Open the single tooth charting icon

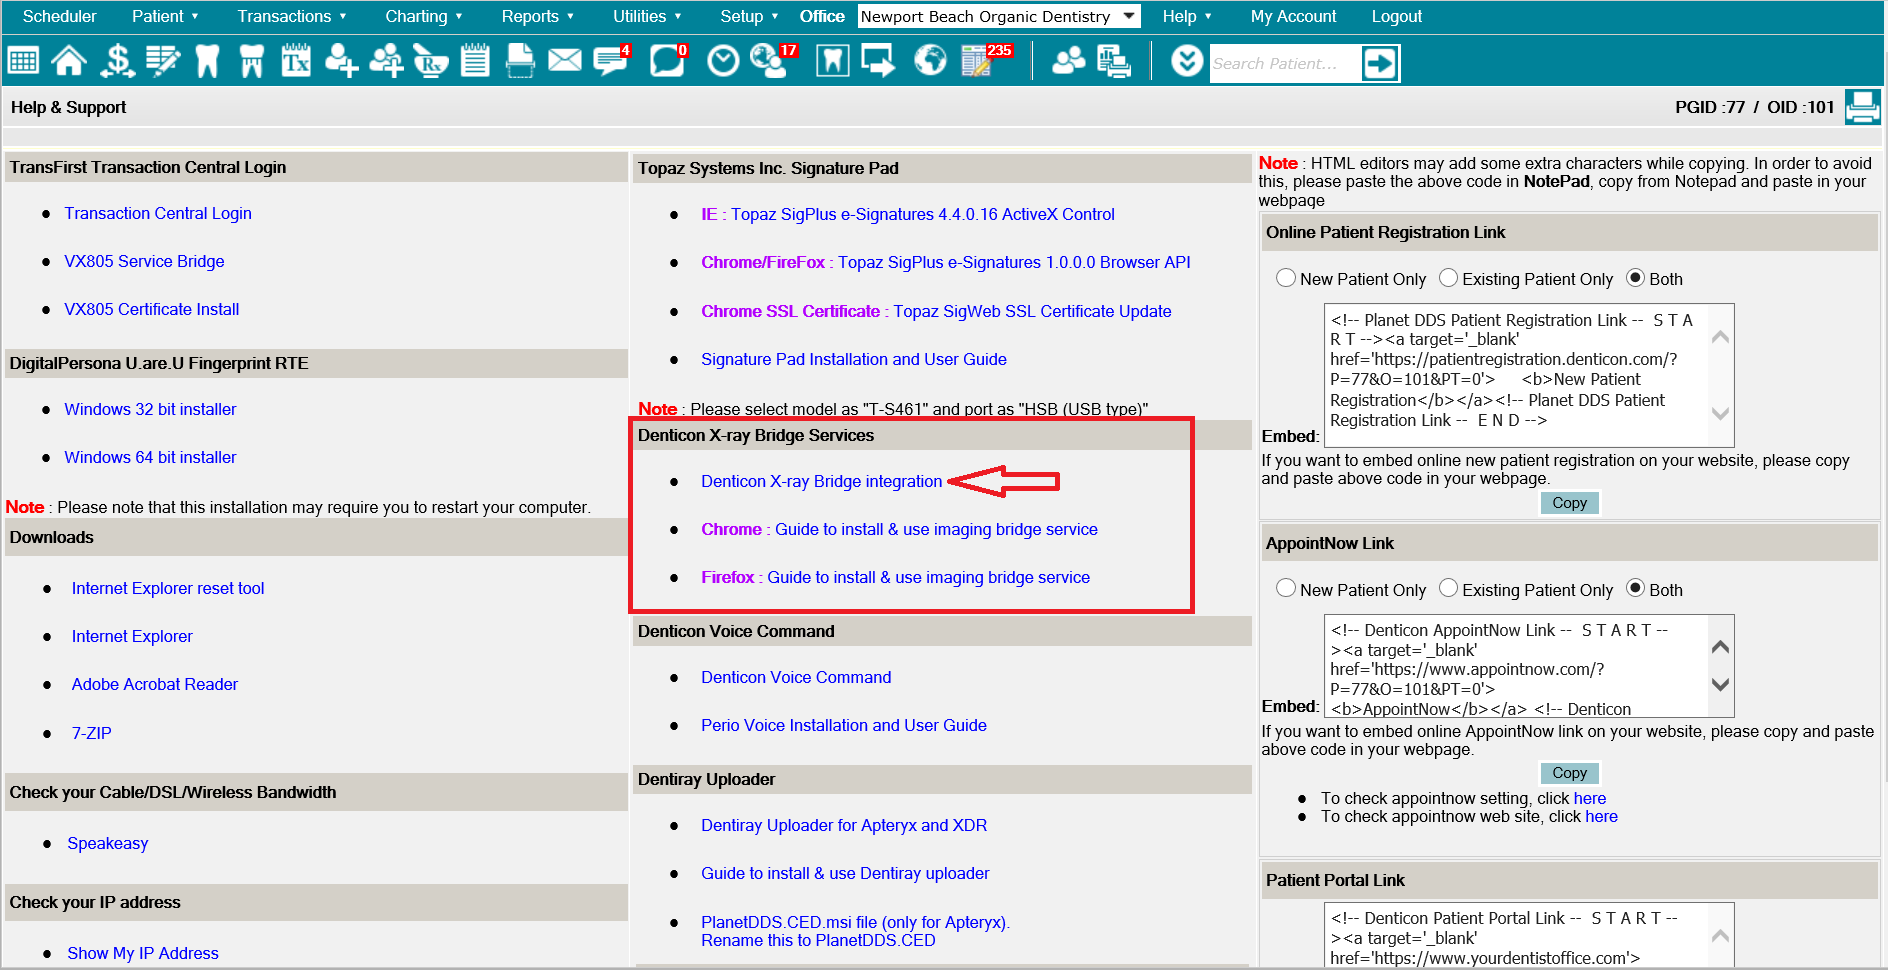coord(207,61)
